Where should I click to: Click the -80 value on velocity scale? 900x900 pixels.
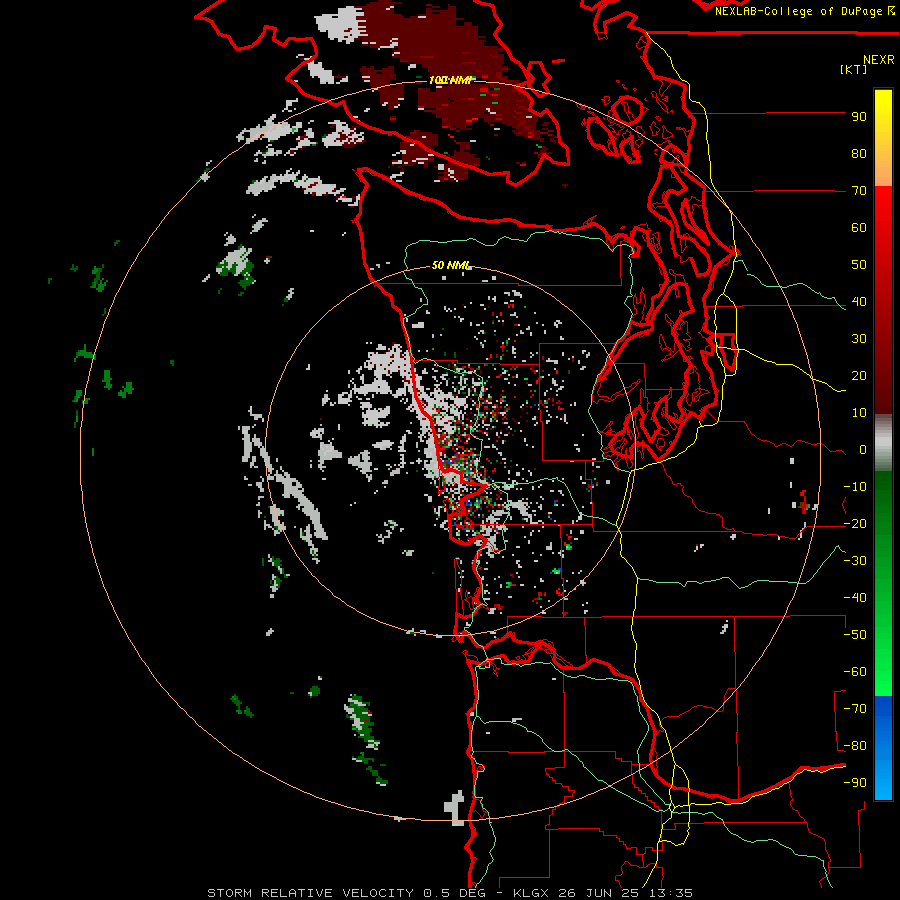coord(855,746)
